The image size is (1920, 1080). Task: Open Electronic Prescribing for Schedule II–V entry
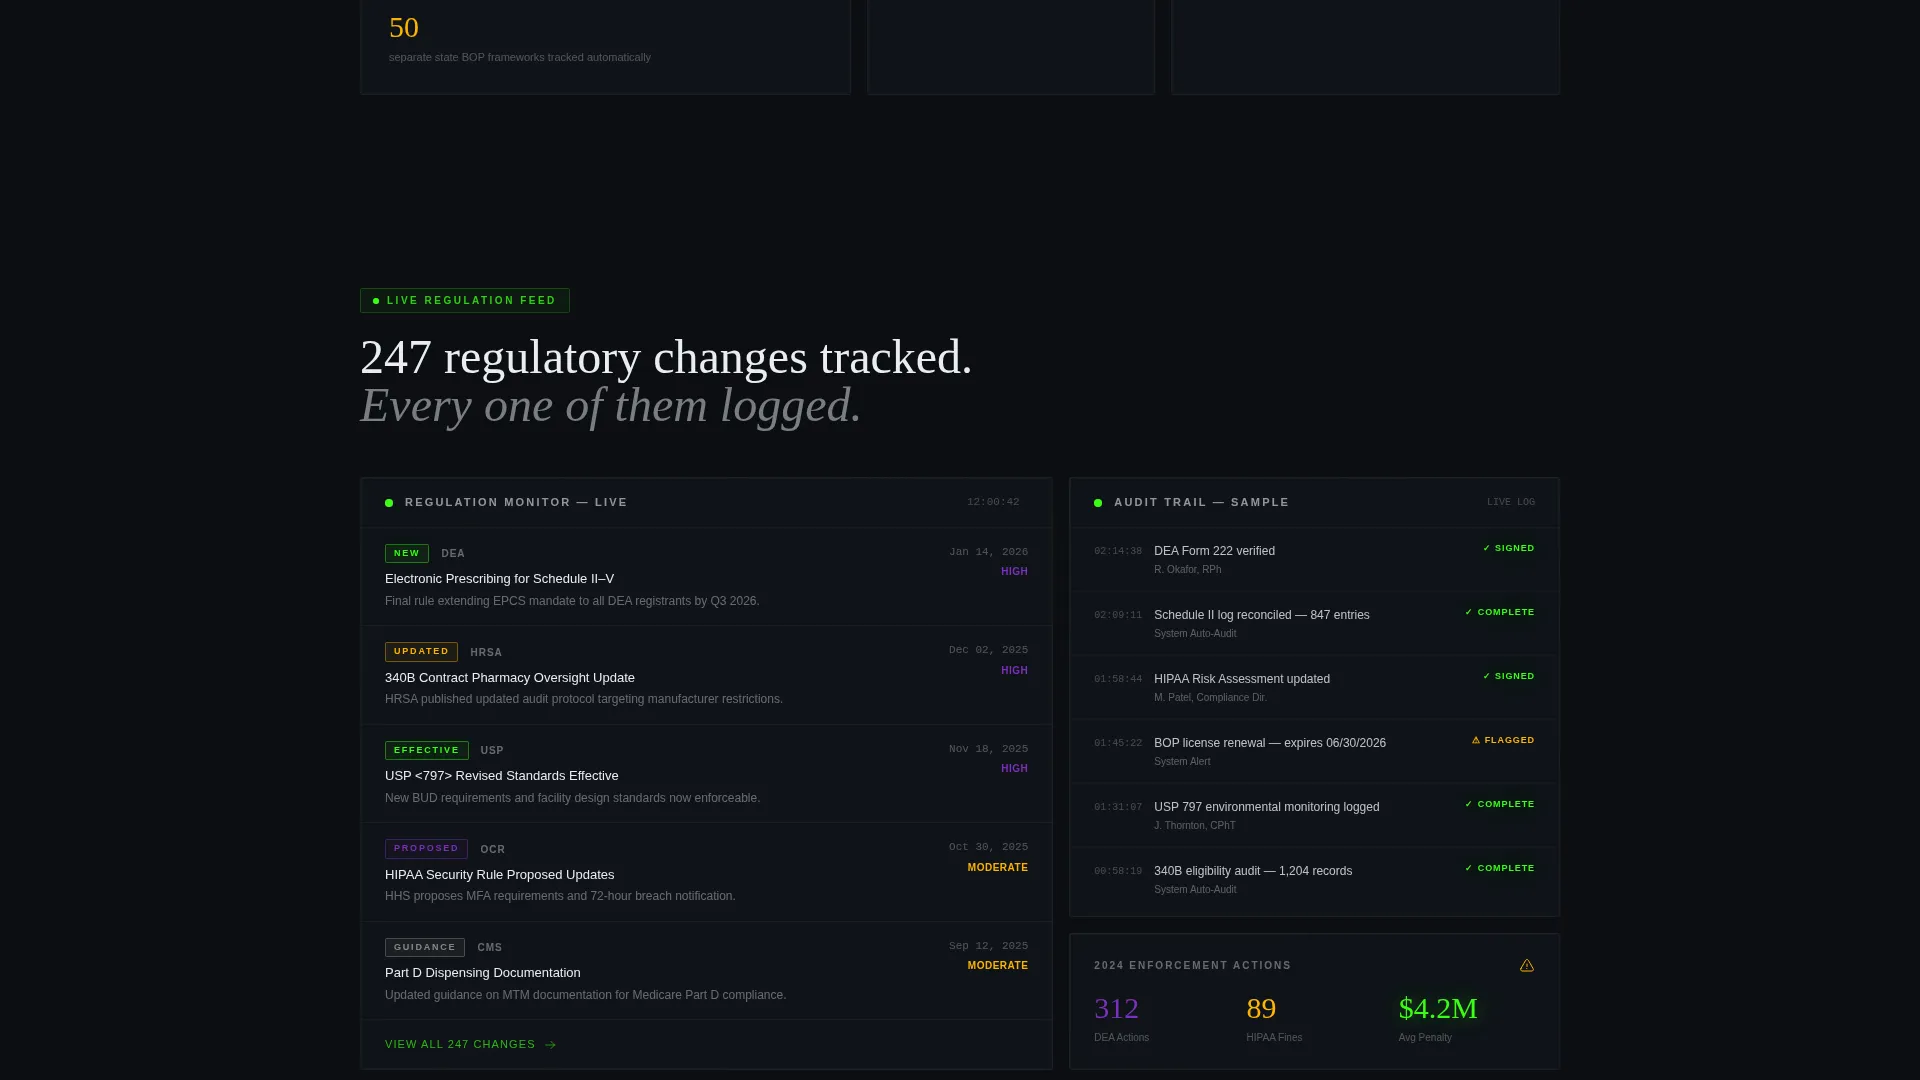706,577
